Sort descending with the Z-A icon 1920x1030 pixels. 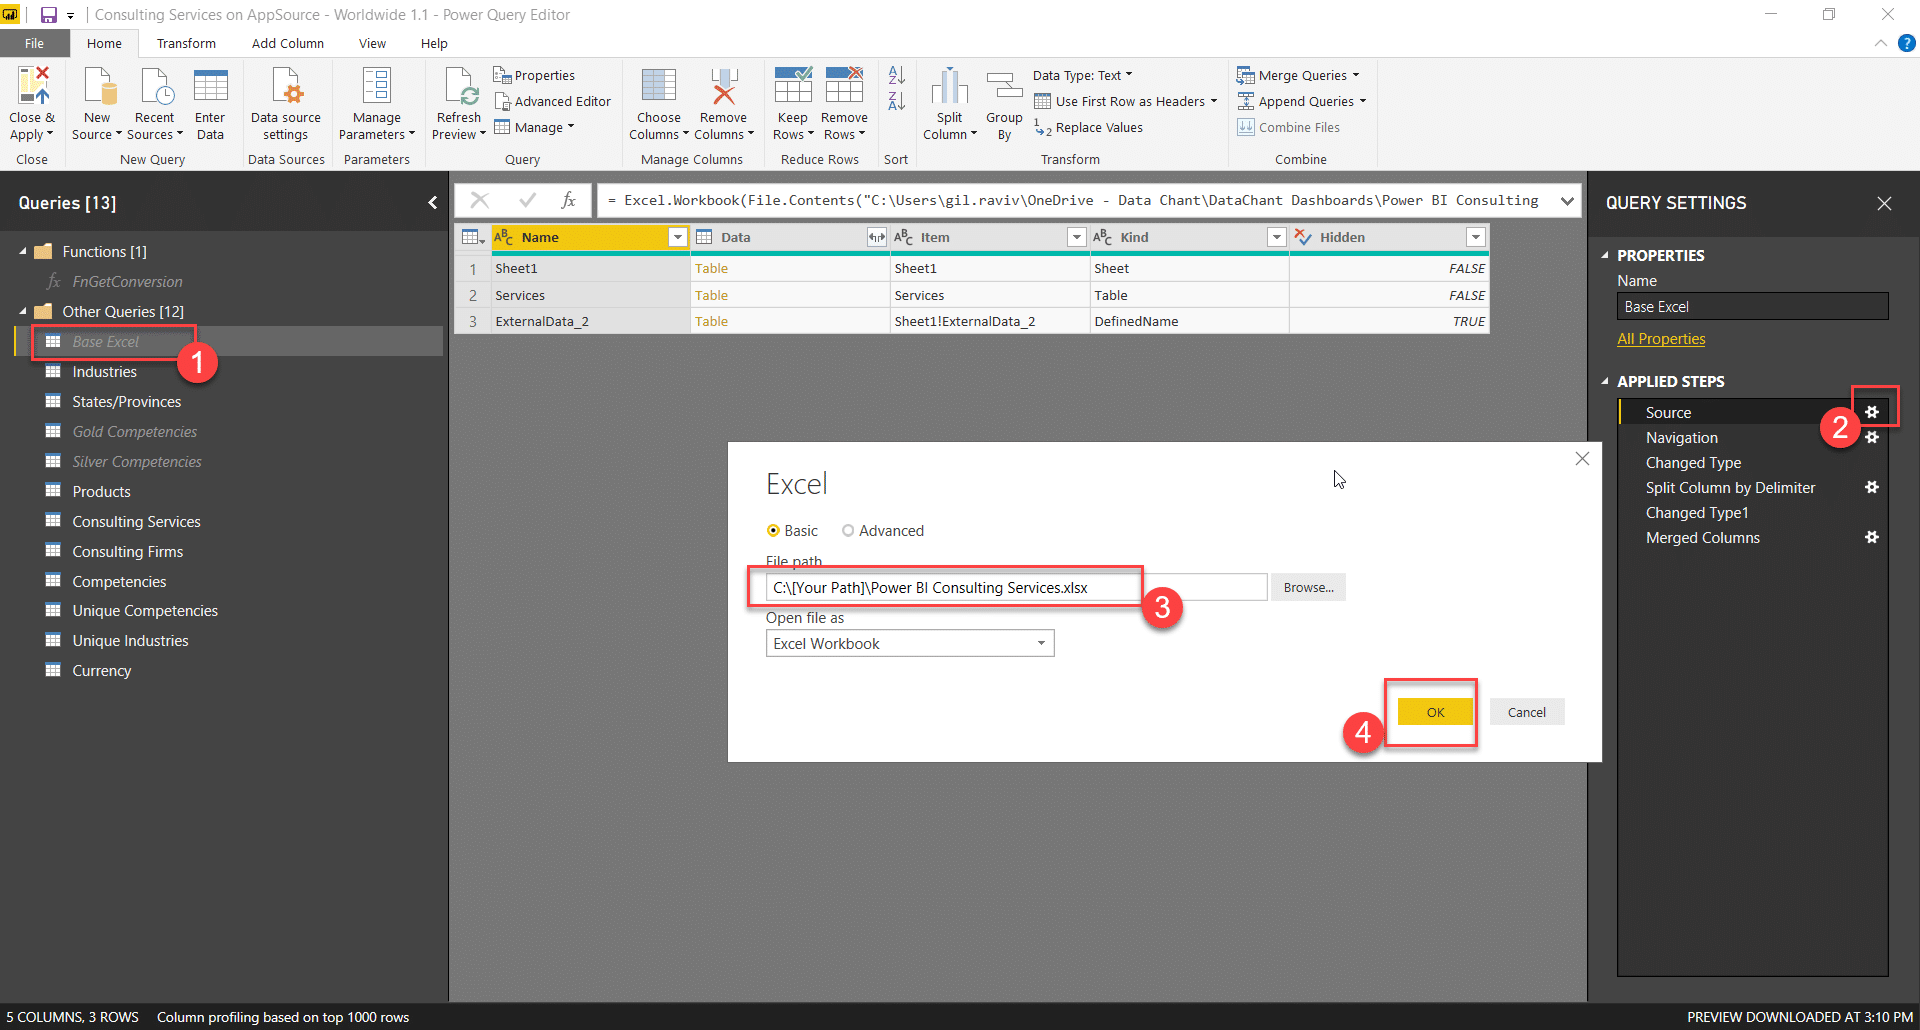tap(896, 101)
